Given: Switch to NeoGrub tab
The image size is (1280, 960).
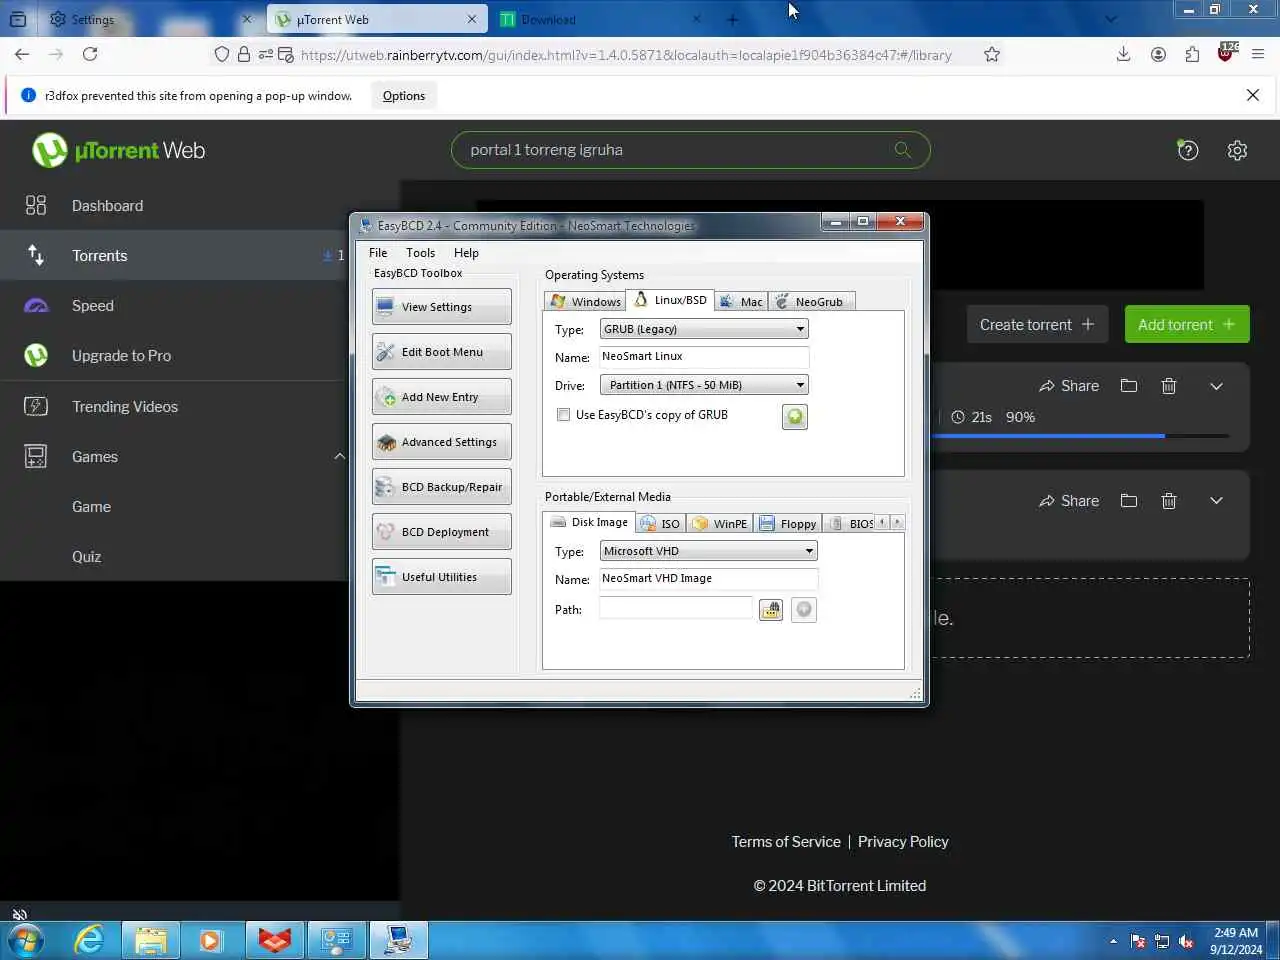Looking at the screenshot, I should (810, 301).
